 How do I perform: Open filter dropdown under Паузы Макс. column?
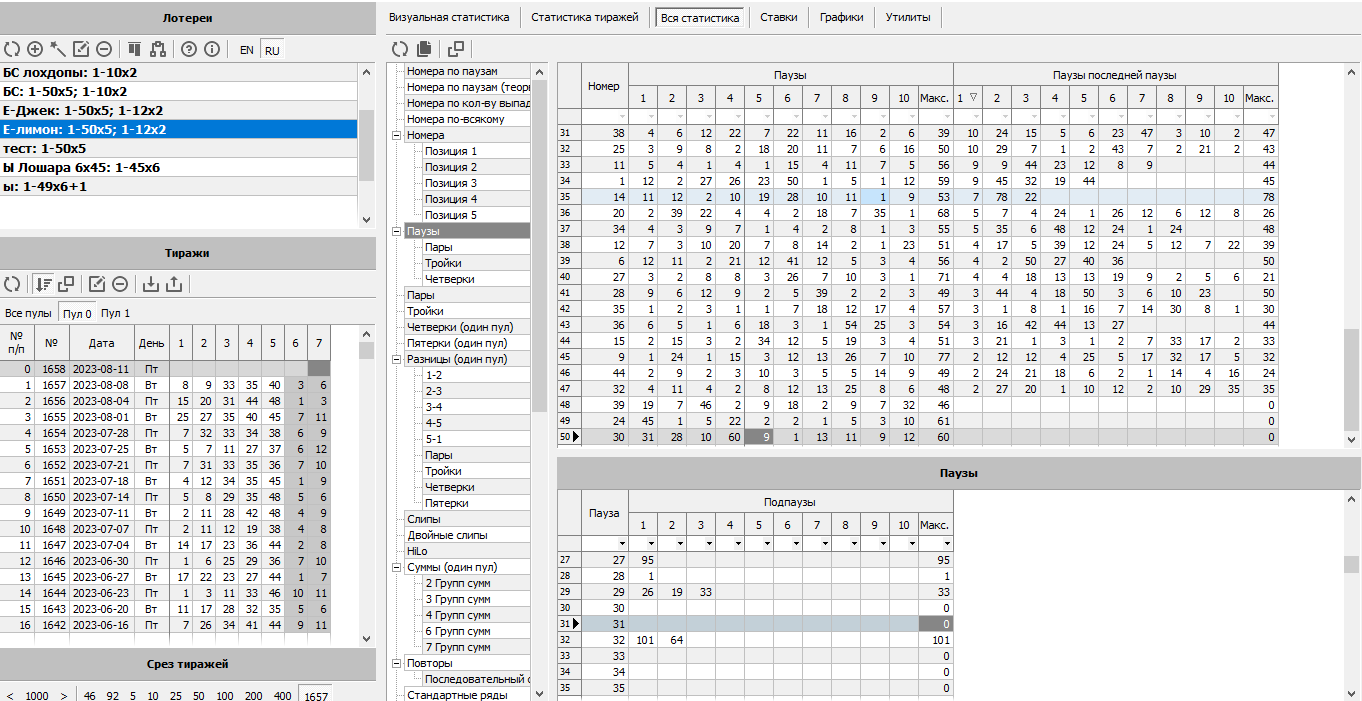(945, 116)
